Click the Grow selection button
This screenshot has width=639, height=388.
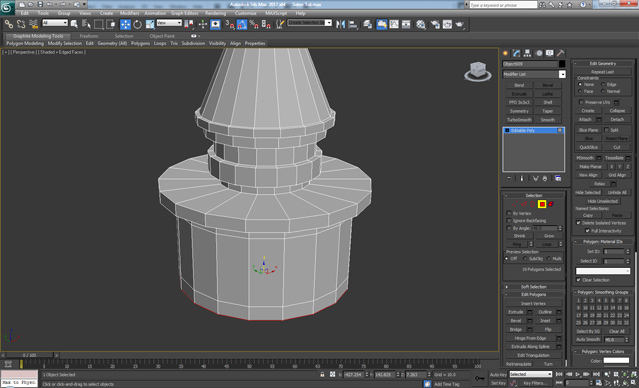pos(549,236)
